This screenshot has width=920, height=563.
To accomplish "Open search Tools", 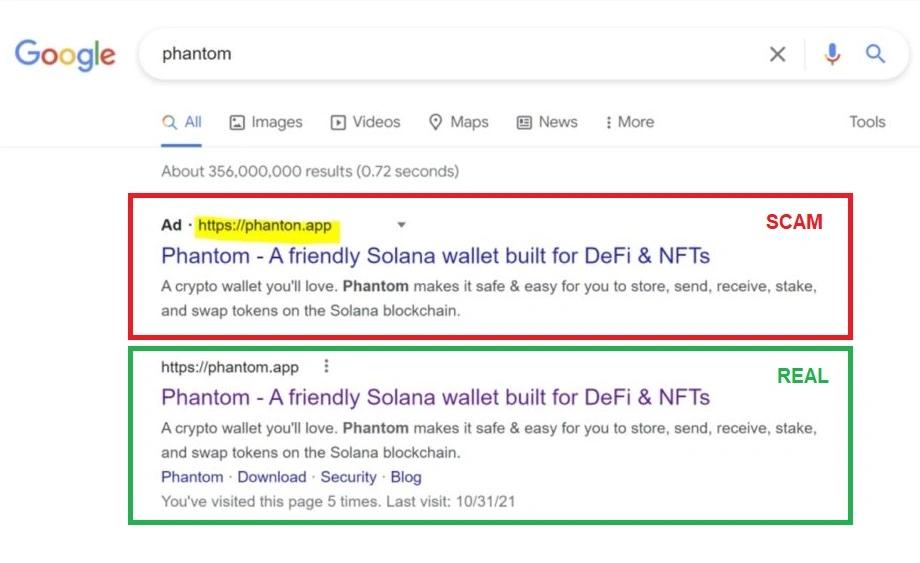I will [867, 122].
